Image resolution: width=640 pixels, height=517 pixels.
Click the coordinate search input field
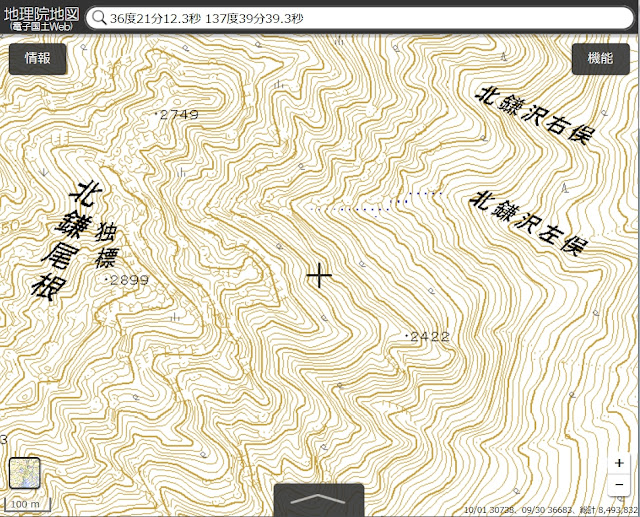click(360, 18)
